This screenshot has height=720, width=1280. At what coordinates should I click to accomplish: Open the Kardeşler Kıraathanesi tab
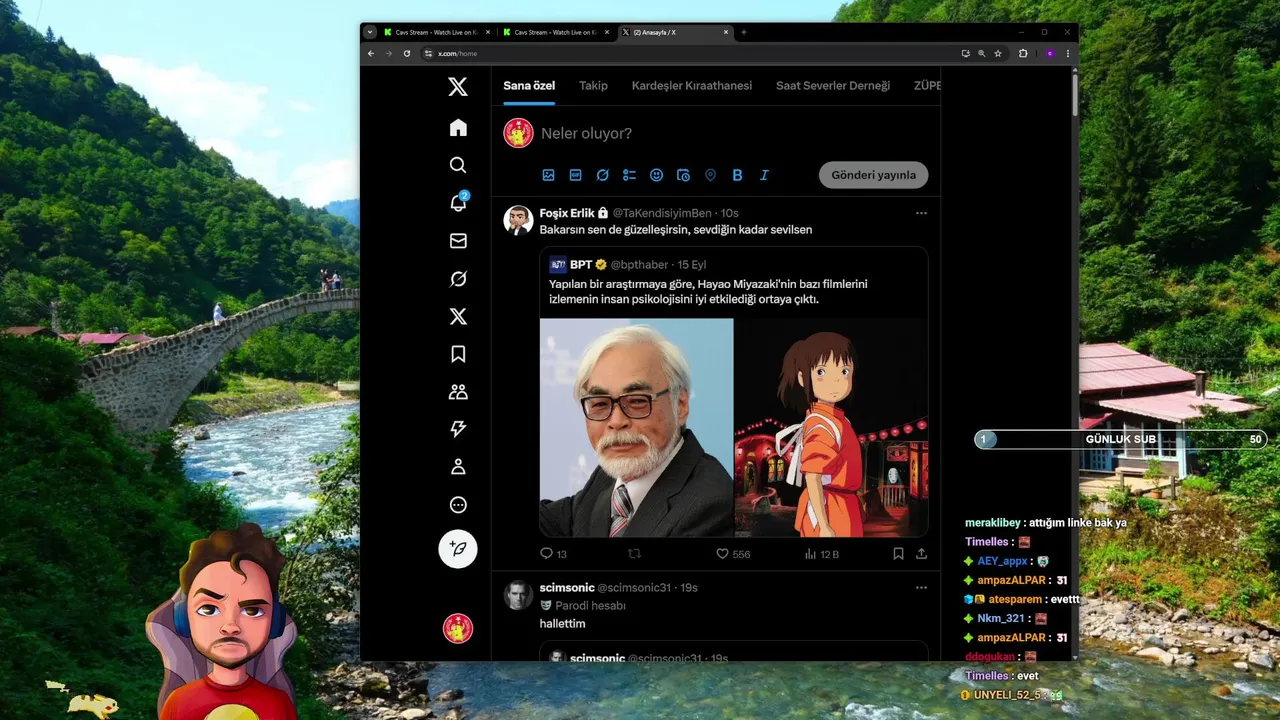coord(692,86)
